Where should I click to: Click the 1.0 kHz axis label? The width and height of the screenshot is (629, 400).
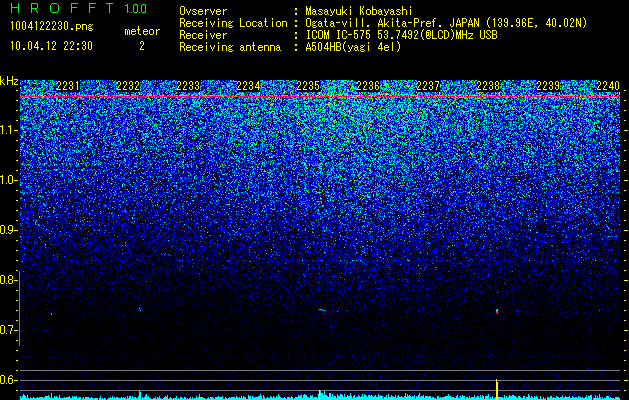(x=8, y=180)
